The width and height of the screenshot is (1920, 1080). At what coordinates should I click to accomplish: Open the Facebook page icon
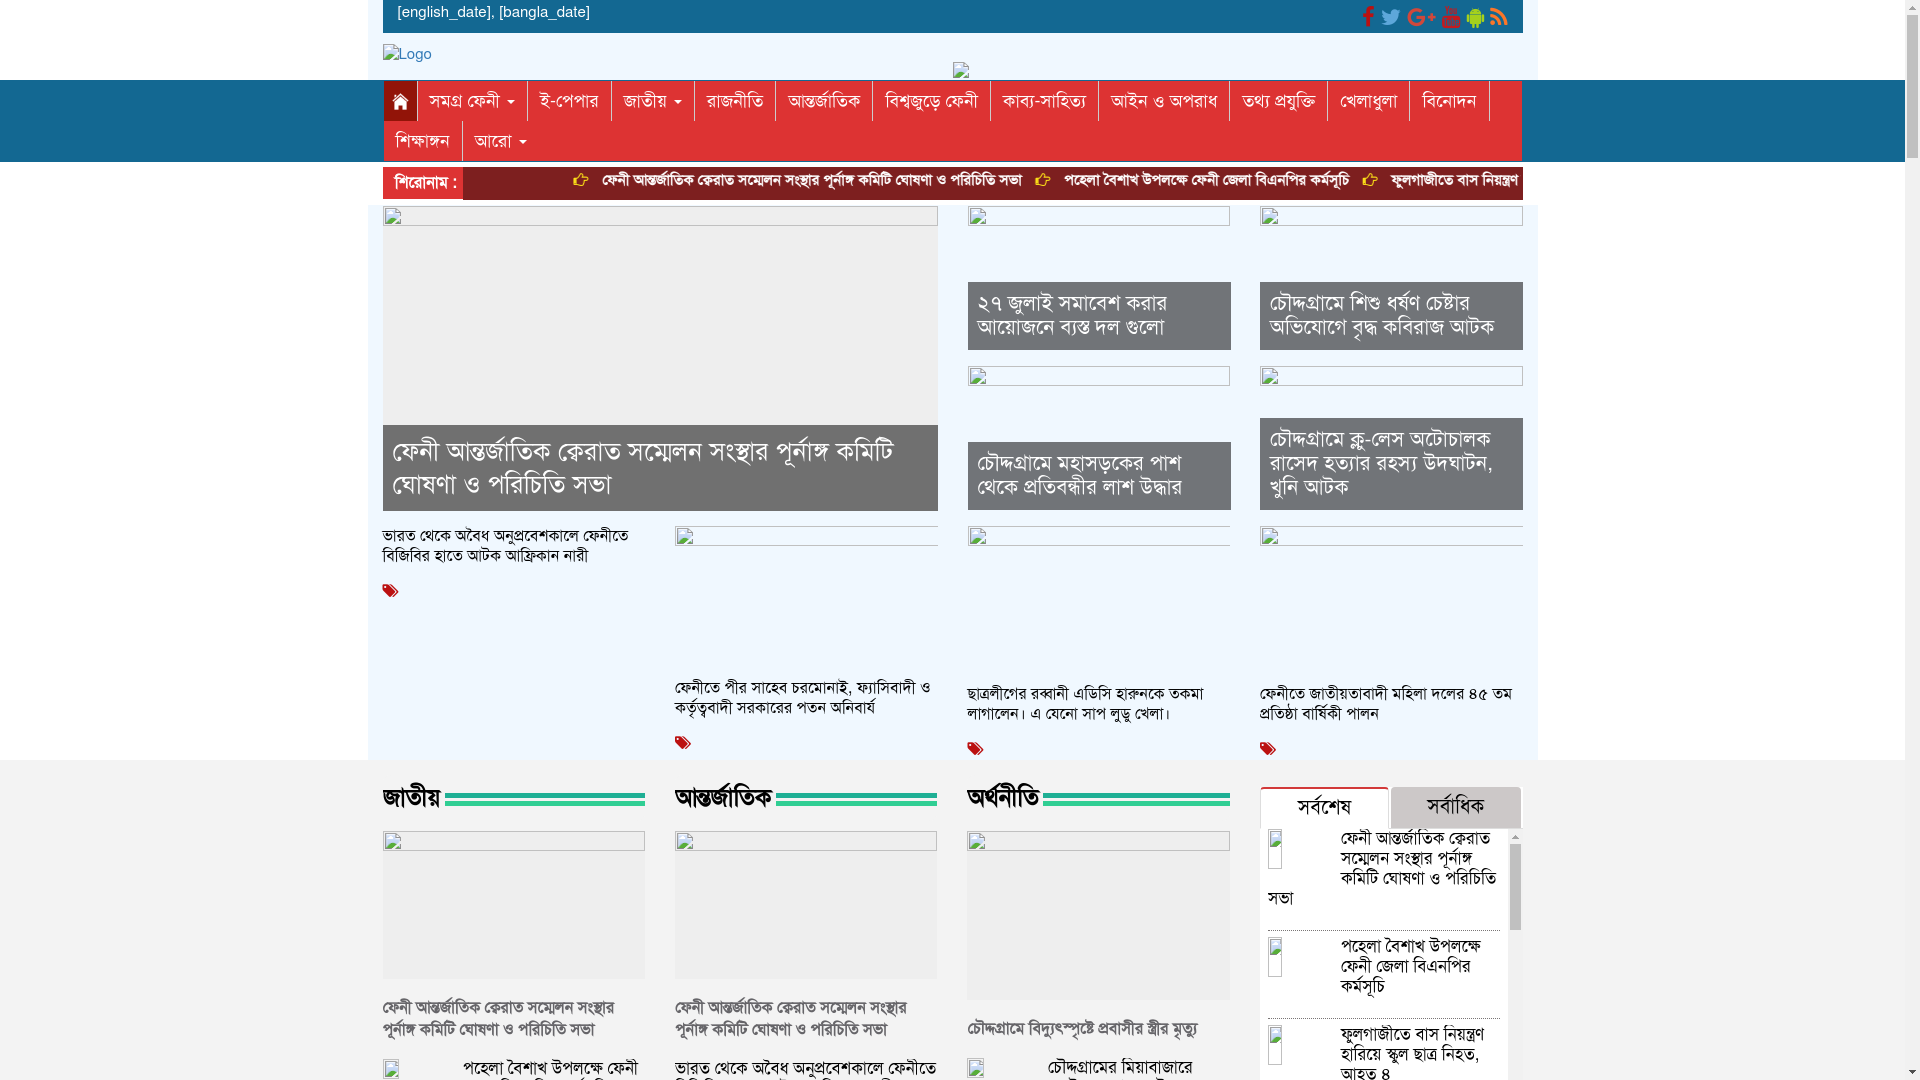[1368, 17]
